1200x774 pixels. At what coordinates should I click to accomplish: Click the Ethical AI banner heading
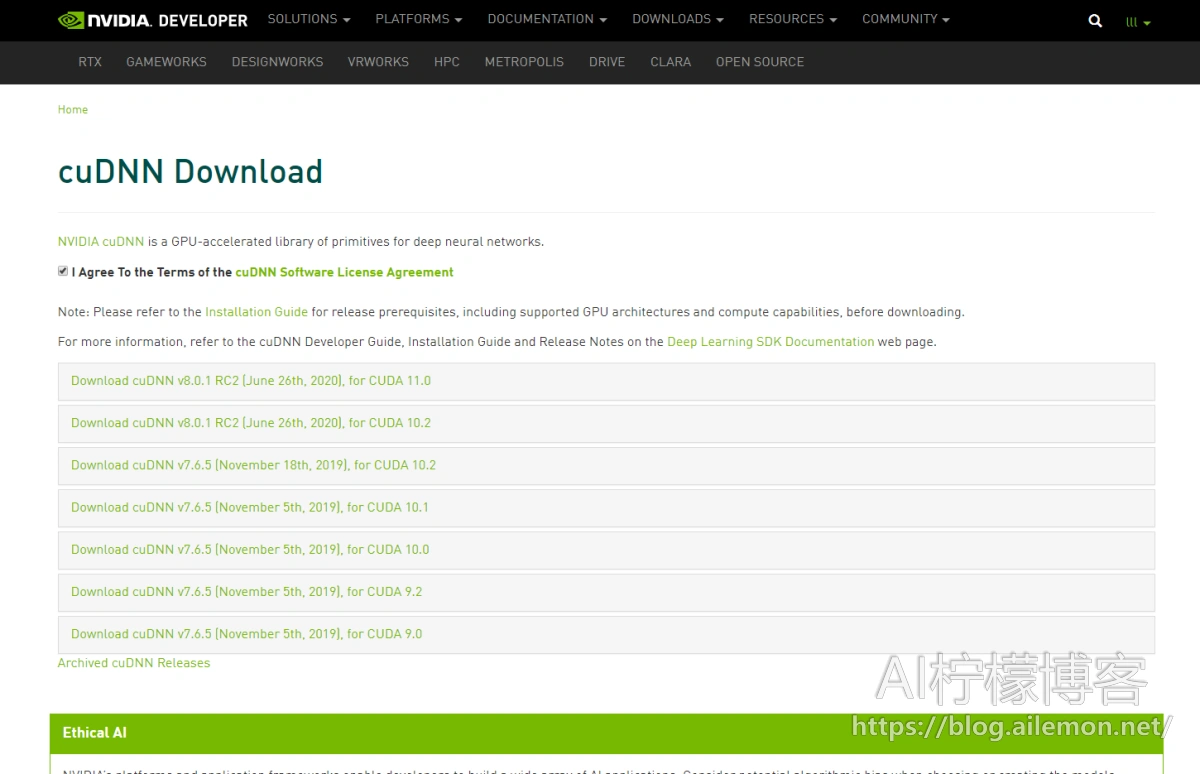[94, 733]
